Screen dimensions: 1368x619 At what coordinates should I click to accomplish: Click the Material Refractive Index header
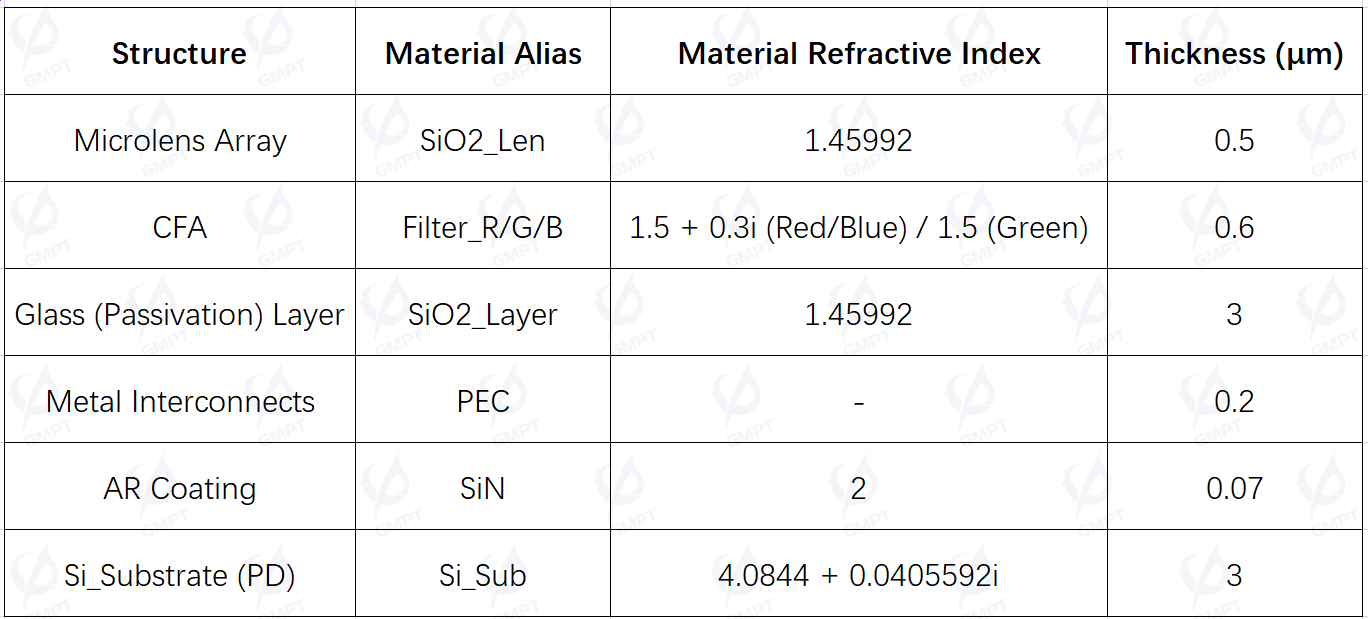[x=859, y=53]
